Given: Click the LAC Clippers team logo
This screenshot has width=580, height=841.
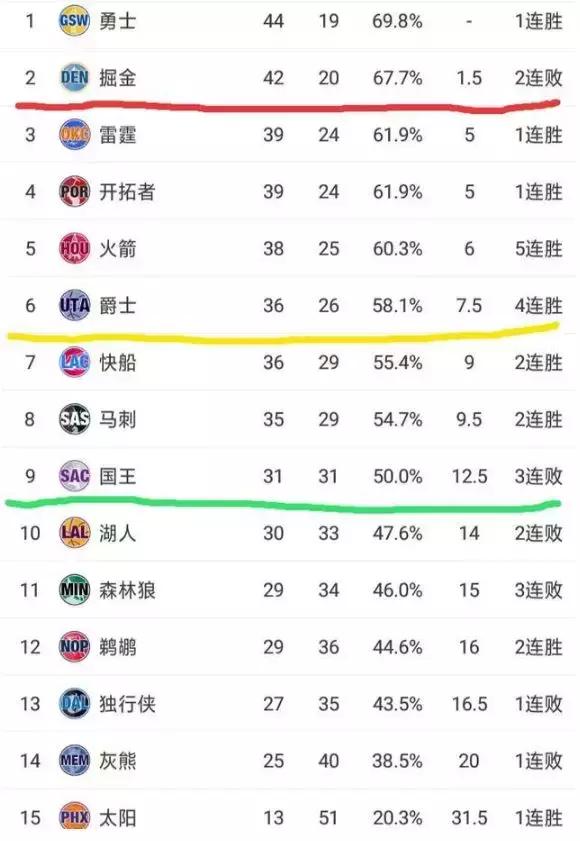Looking at the screenshot, I should click(74, 362).
